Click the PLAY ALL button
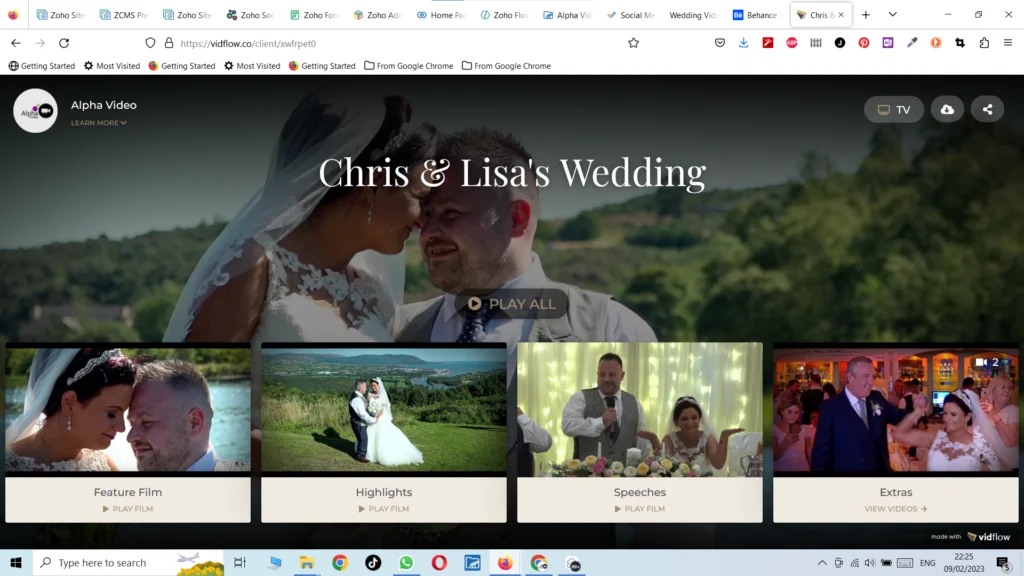1024x576 pixels. (511, 304)
